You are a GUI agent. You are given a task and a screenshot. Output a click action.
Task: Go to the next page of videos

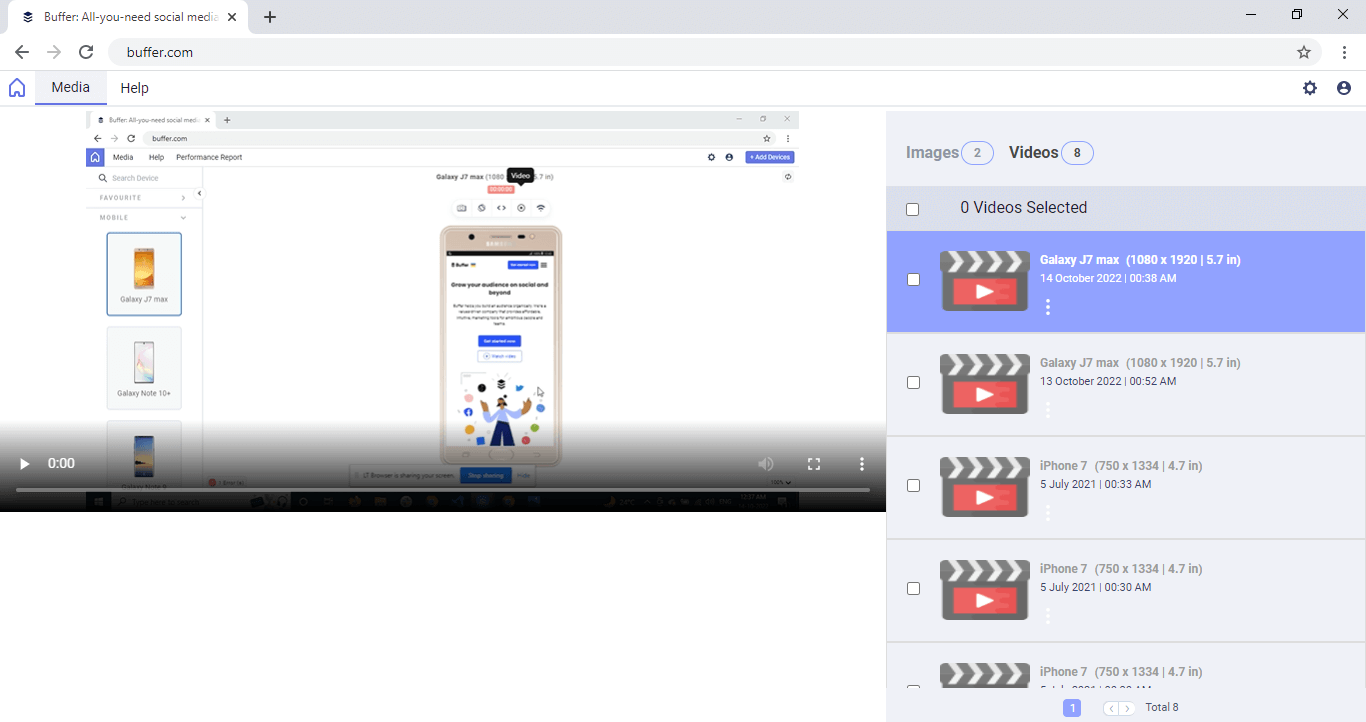point(1127,708)
